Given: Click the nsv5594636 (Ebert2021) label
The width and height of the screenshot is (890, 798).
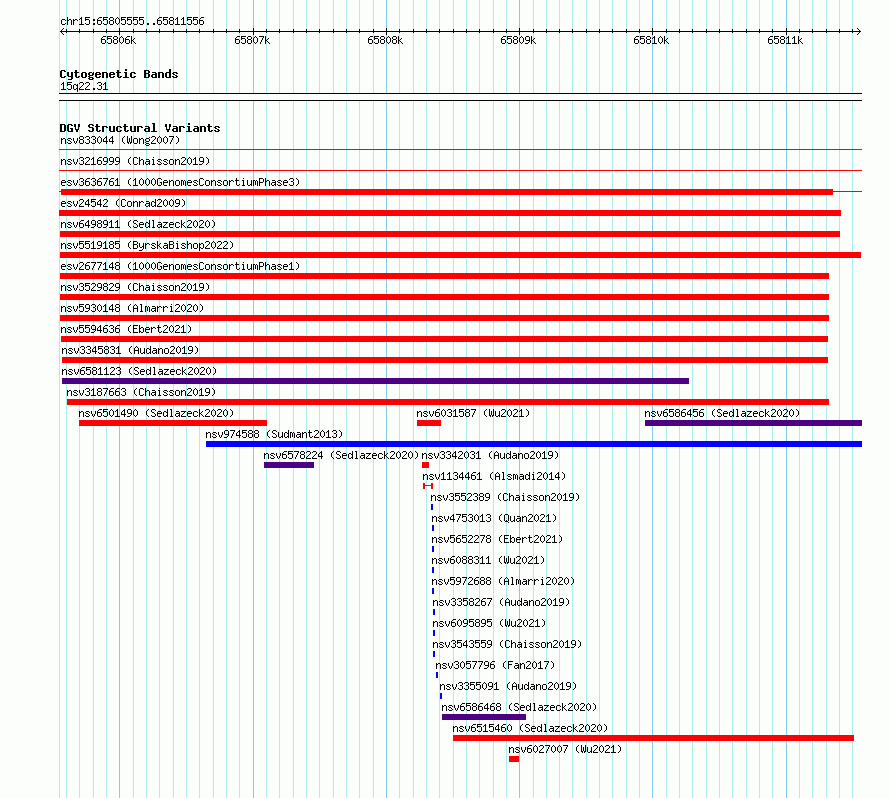Looking at the screenshot, I should point(126,329).
